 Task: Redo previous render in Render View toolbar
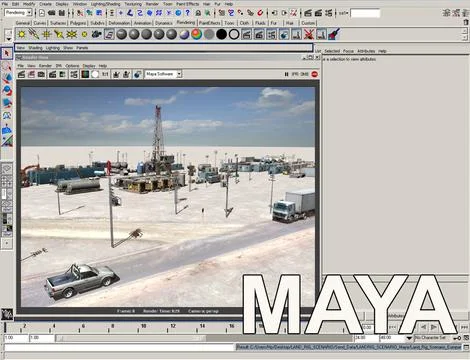click(x=22, y=74)
